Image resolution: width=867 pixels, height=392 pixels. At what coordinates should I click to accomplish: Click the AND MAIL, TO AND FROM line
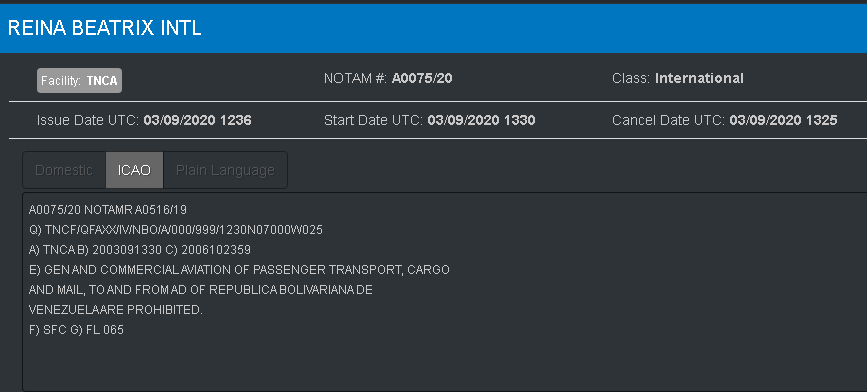[x=201, y=290]
